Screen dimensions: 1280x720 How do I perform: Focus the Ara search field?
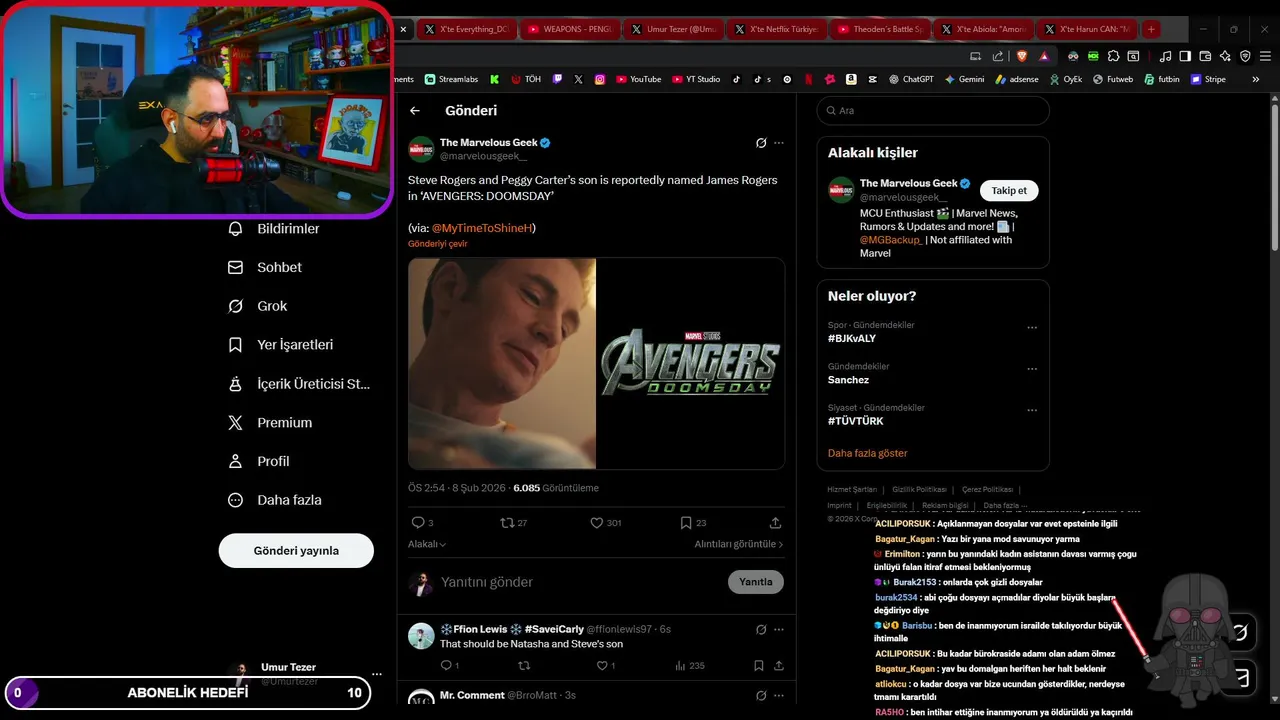tap(933, 111)
